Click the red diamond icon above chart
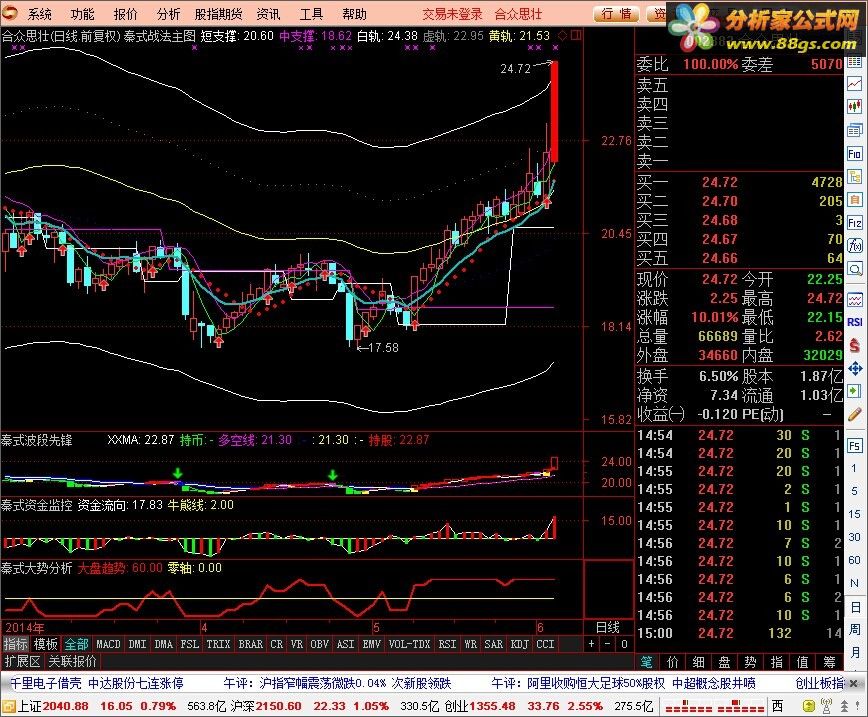This screenshot has height=717, width=868. coord(562,36)
